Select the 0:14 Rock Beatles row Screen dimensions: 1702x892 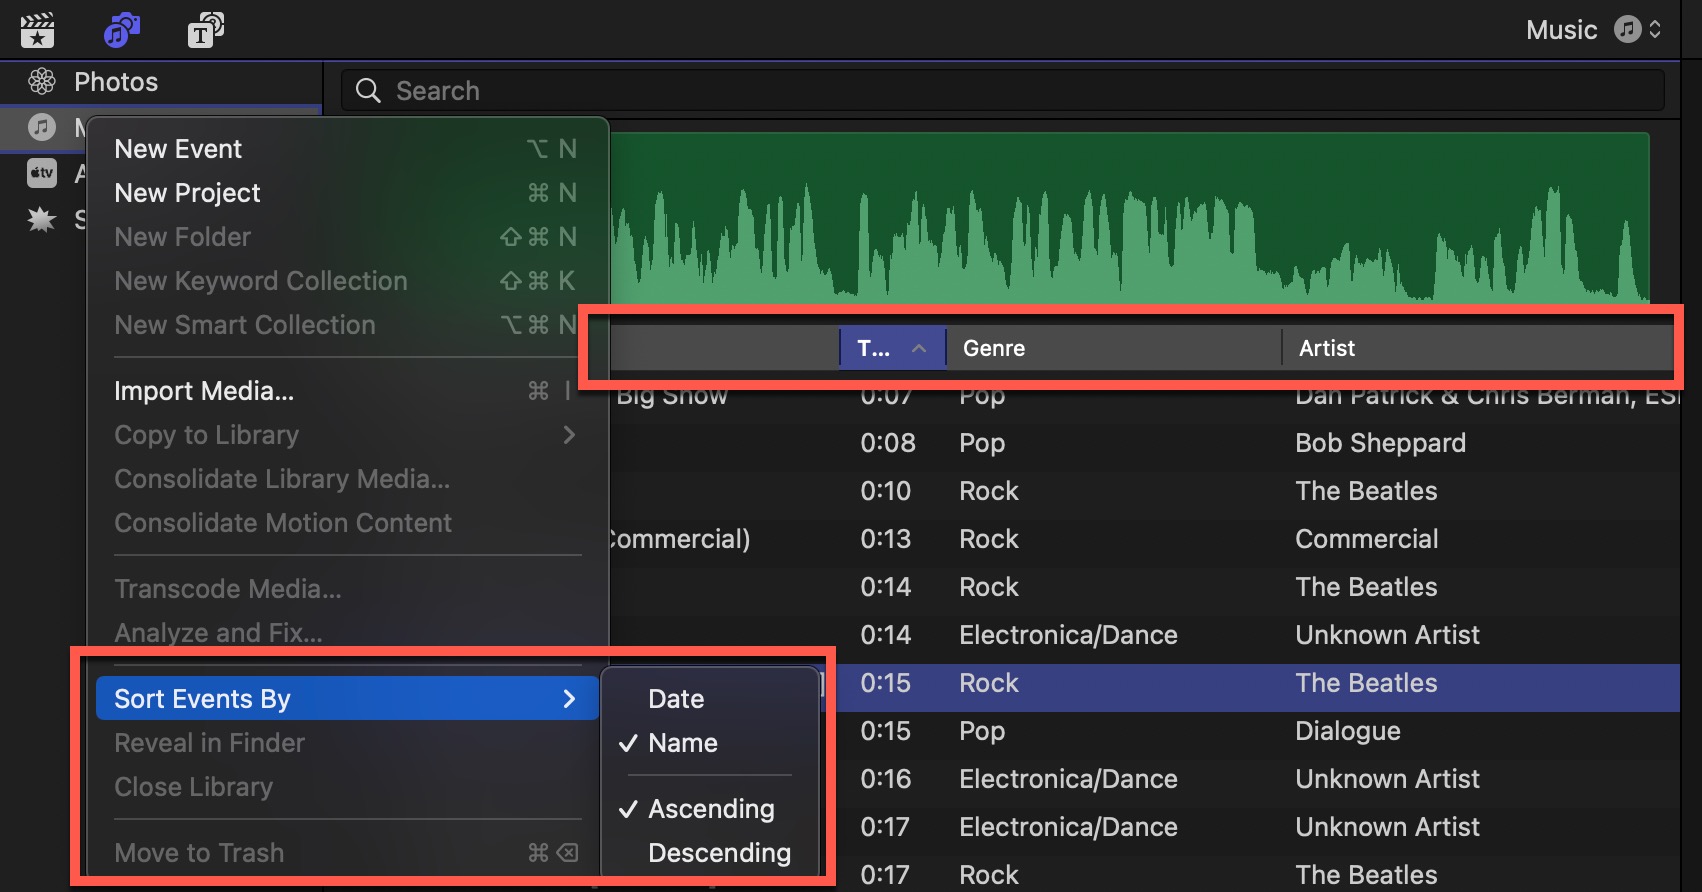coord(1145,587)
